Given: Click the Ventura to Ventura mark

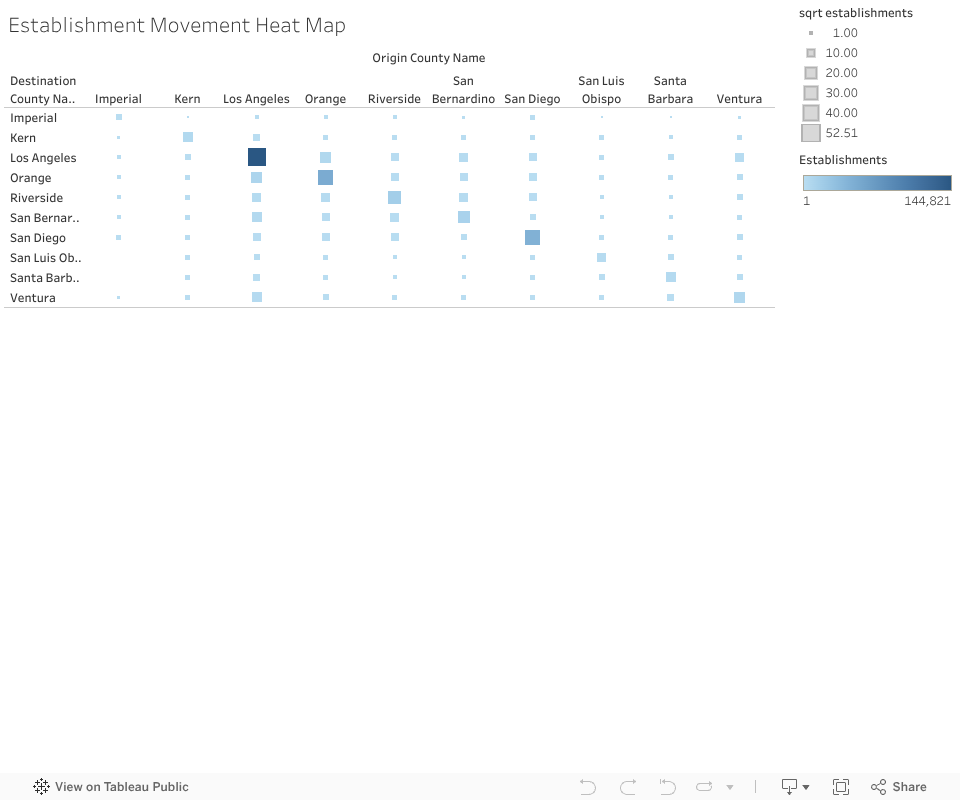Looking at the screenshot, I should [740, 297].
